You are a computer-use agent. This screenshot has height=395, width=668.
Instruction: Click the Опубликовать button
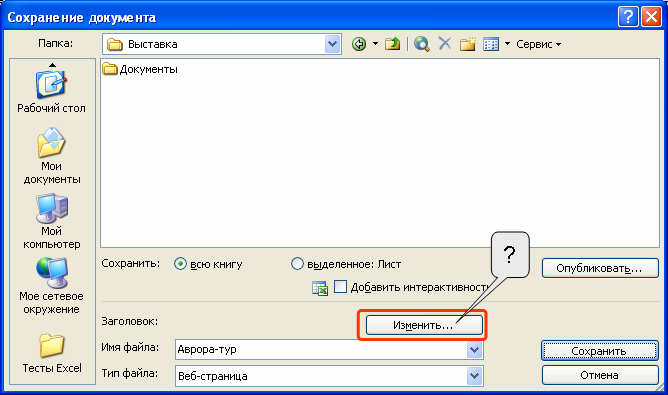coord(600,268)
